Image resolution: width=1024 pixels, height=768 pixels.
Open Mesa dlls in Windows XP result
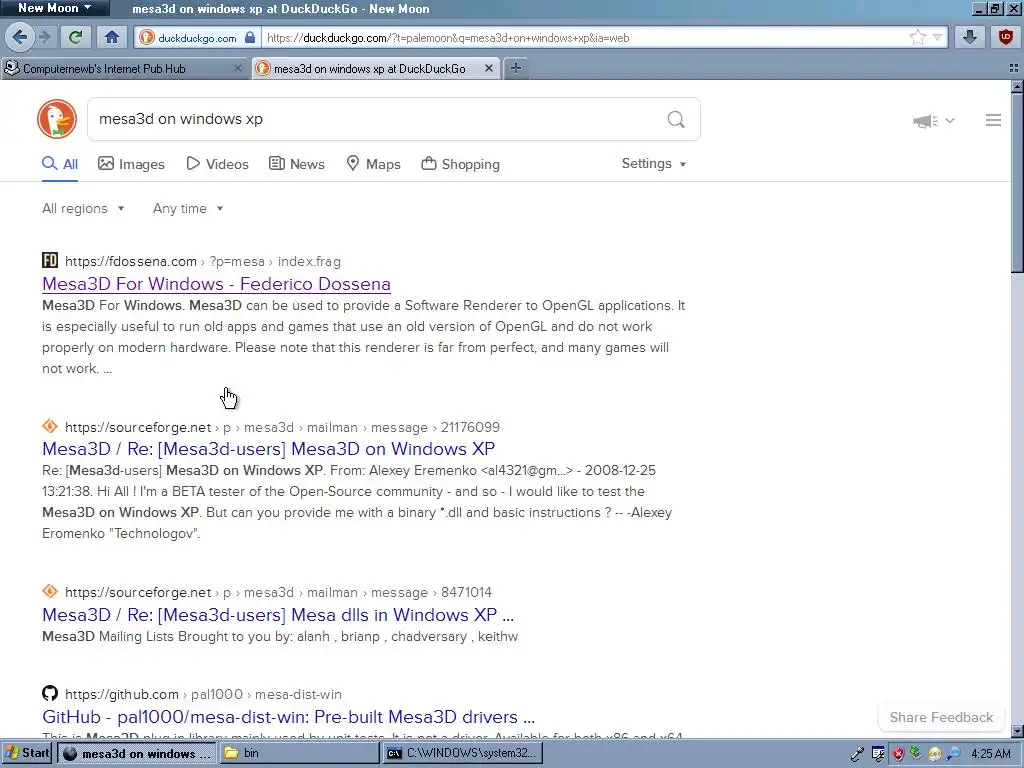pos(278,615)
